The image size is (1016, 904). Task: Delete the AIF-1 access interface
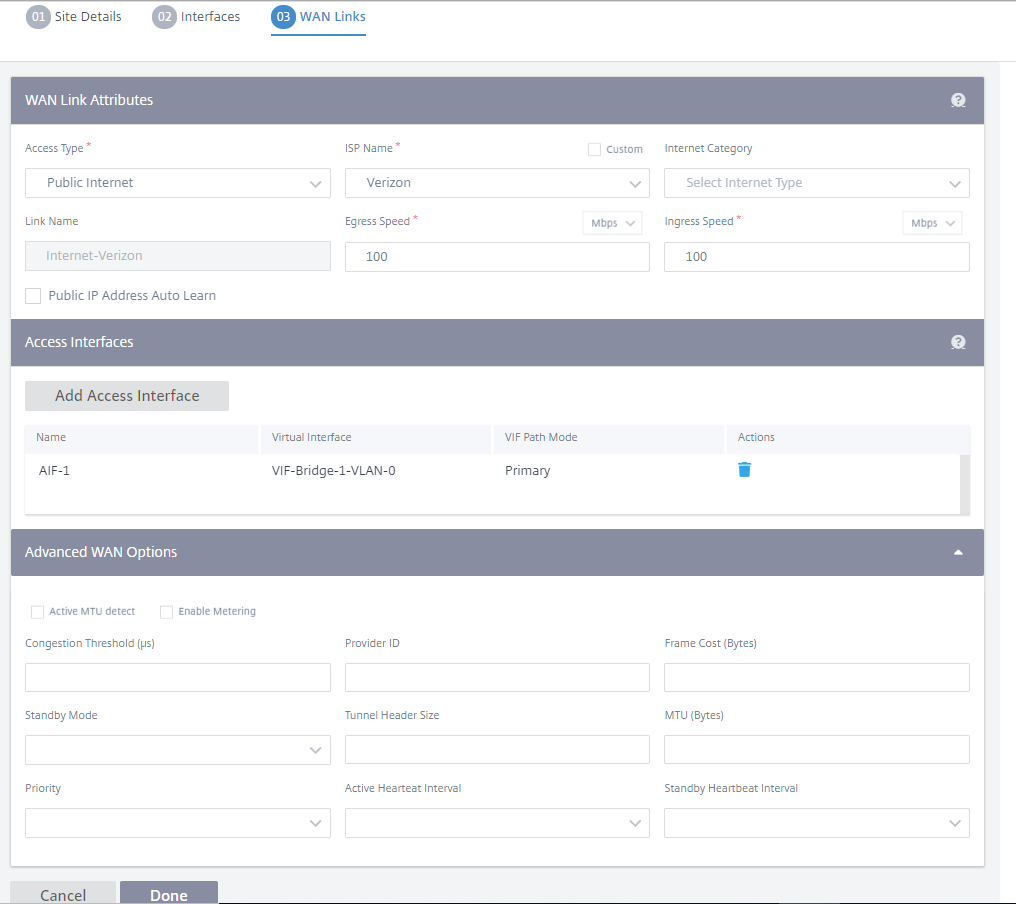click(744, 470)
